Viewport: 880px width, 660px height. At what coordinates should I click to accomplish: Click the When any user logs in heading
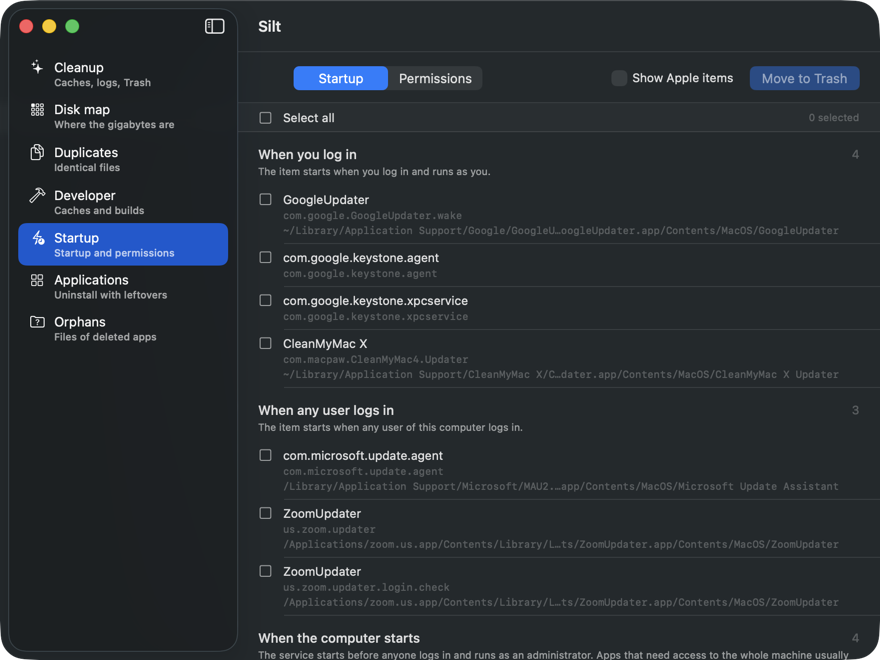(x=326, y=410)
